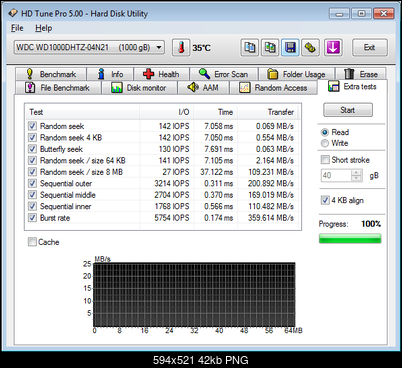This screenshot has height=368, width=402.
Task: Uncheck the Butterfly seek checkbox
Action: (x=32, y=149)
